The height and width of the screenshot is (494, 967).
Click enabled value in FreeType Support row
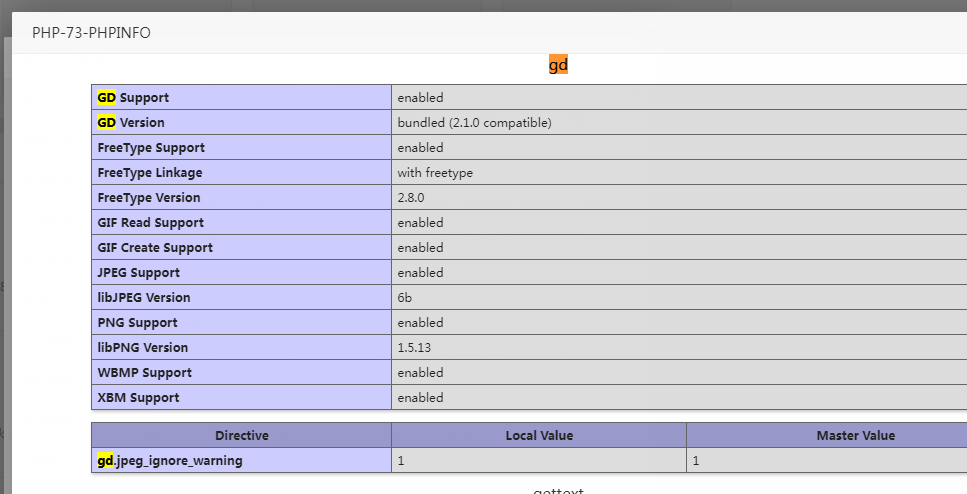coord(420,147)
